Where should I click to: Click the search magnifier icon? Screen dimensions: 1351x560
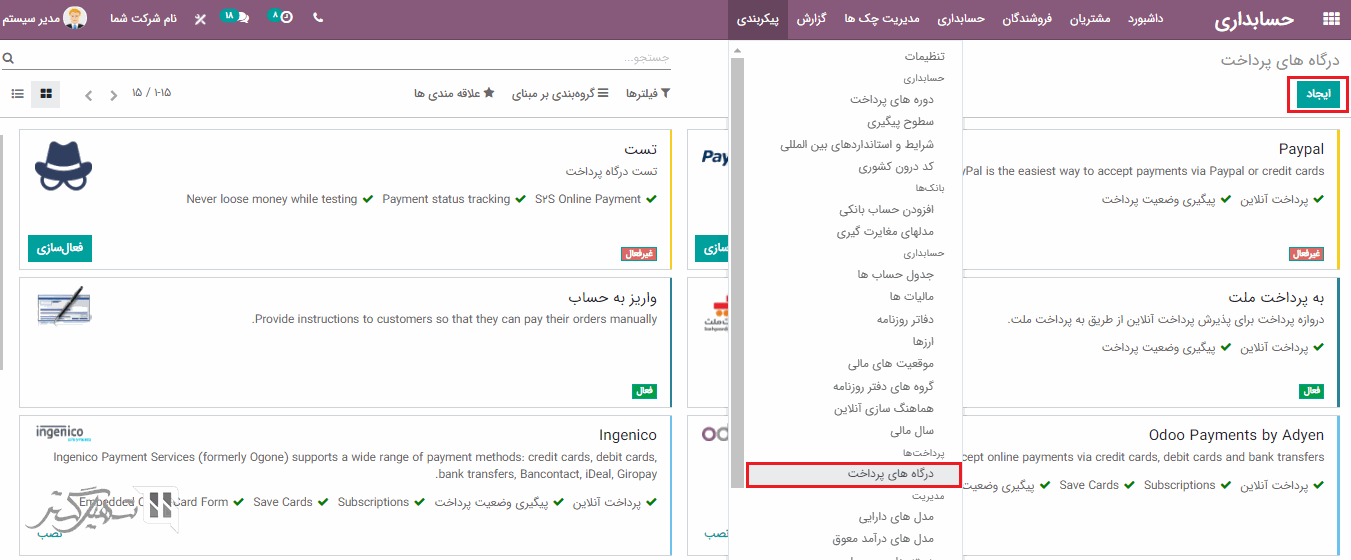[9, 59]
